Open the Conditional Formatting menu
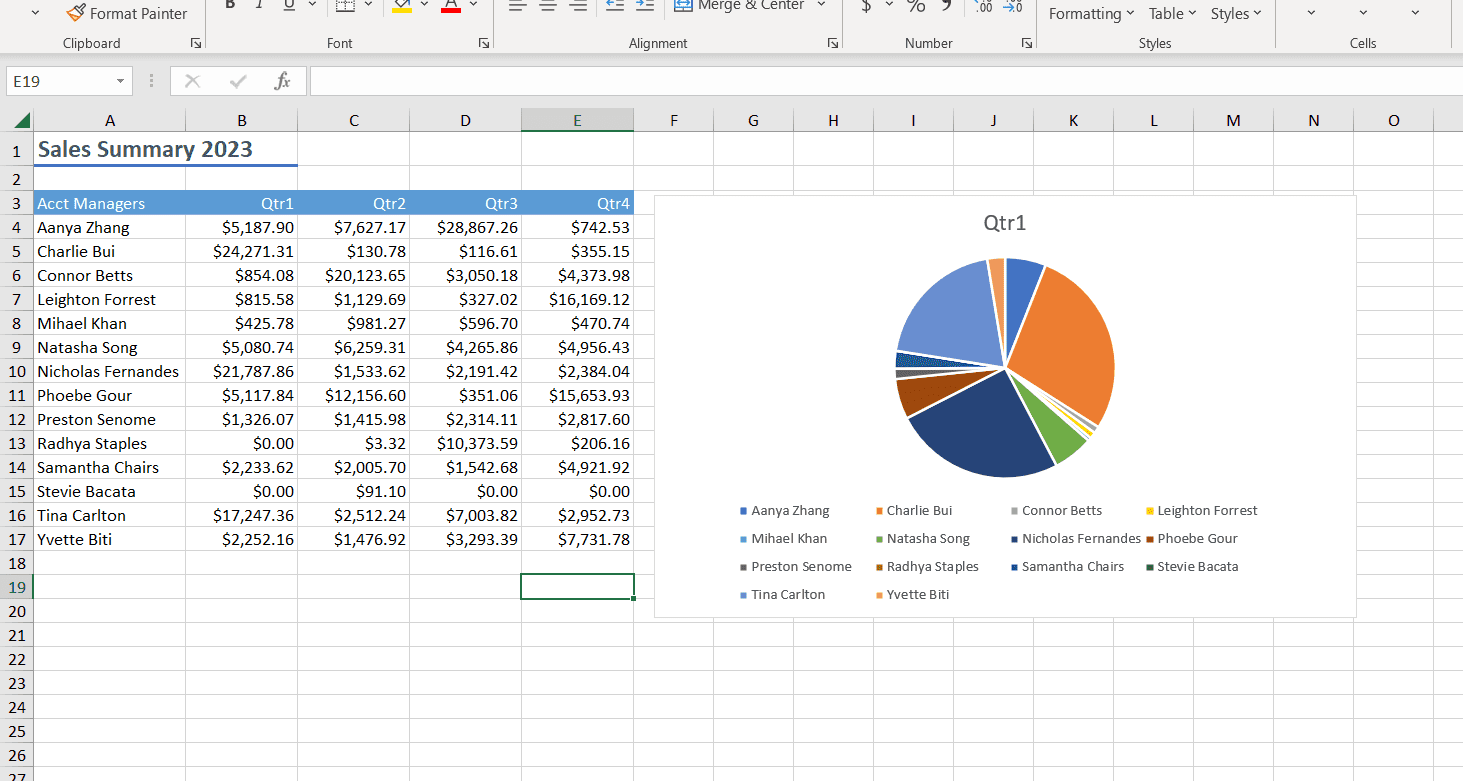Viewport: 1463px width, 781px height. coord(1089,13)
